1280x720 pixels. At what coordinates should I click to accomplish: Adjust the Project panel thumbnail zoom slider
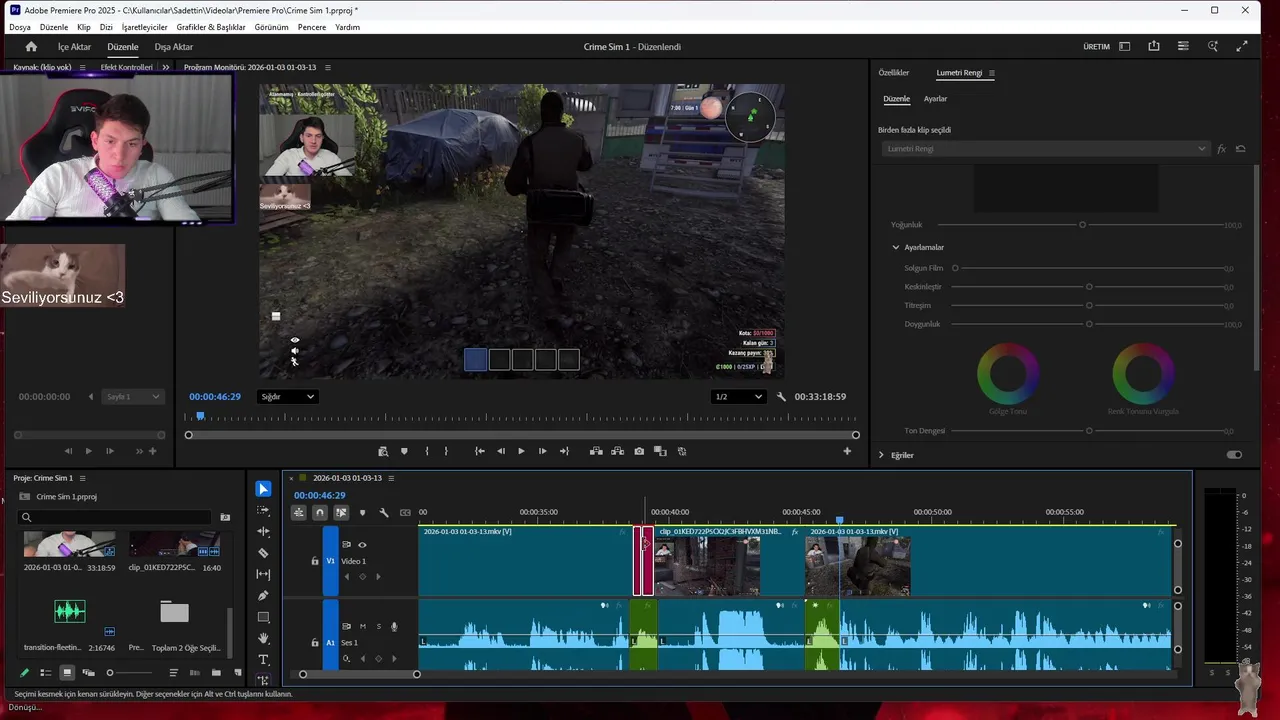110,673
